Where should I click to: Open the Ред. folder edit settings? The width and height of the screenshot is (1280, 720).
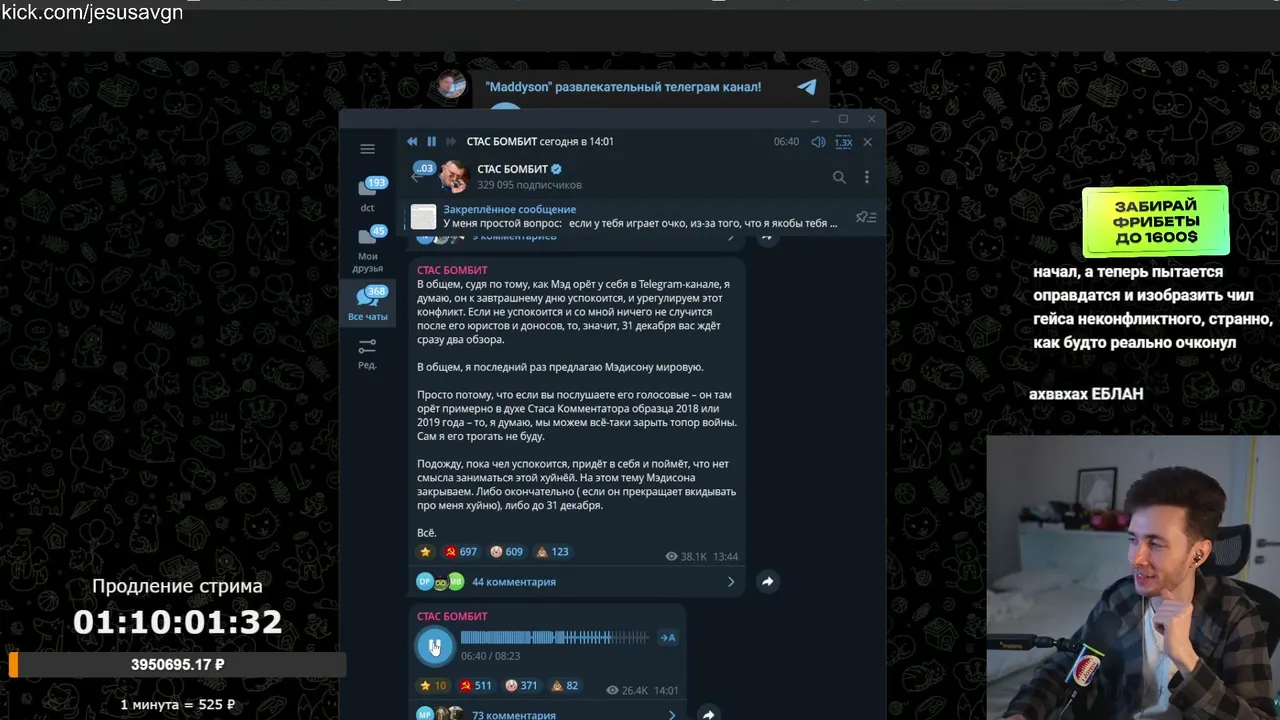367,353
